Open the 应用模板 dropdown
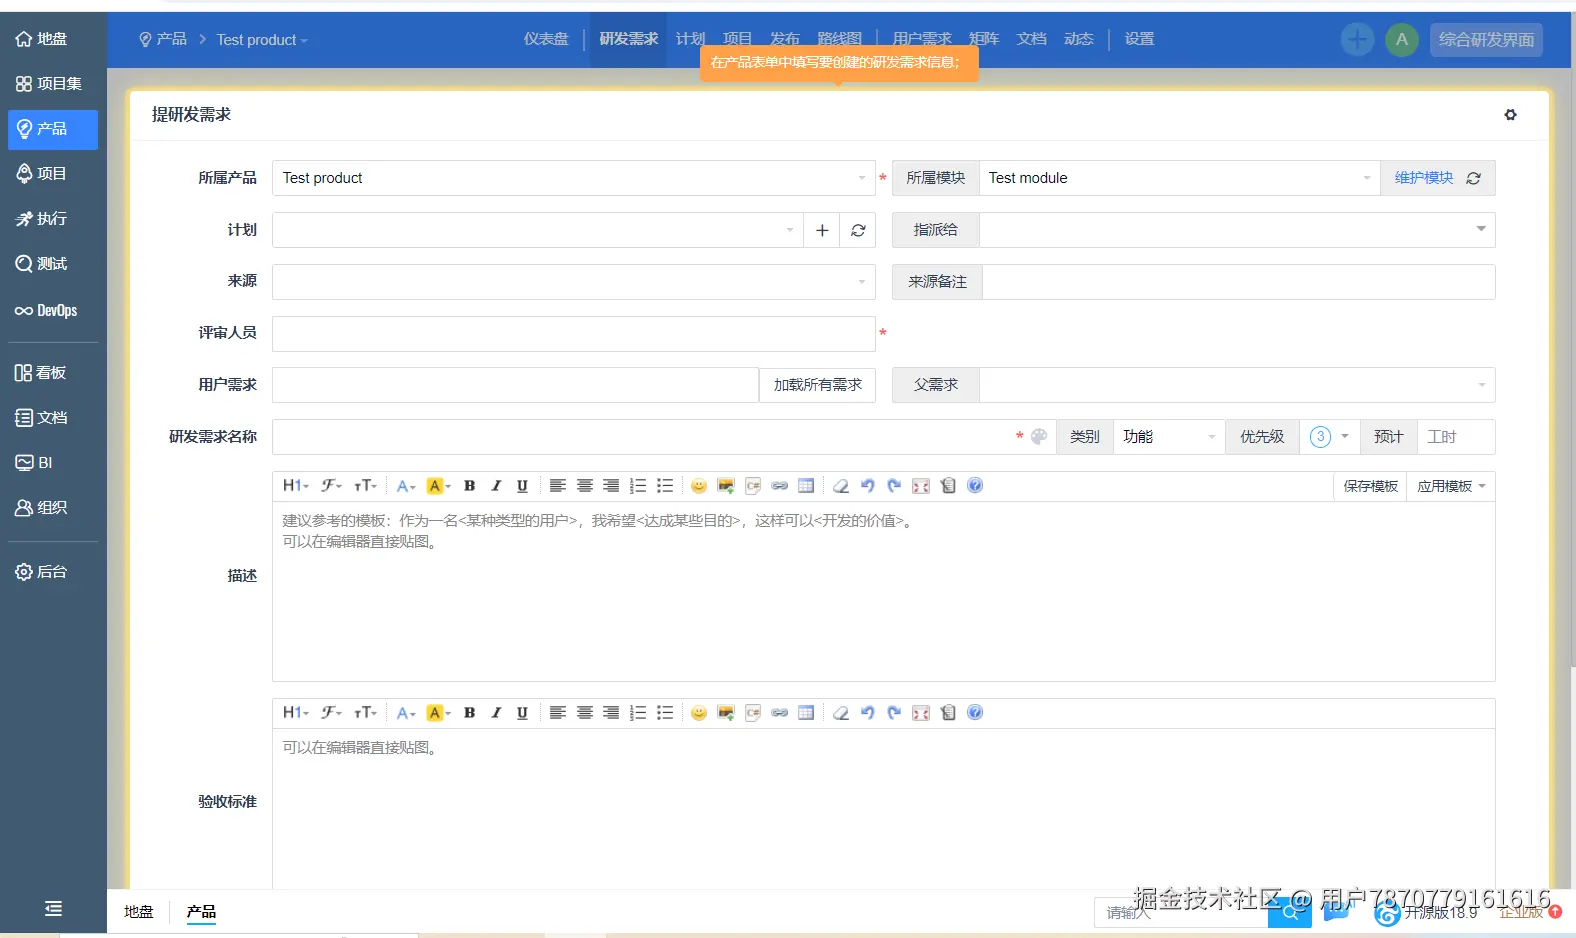The width and height of the screenshot is (1576, 938). coord(1451,486)
